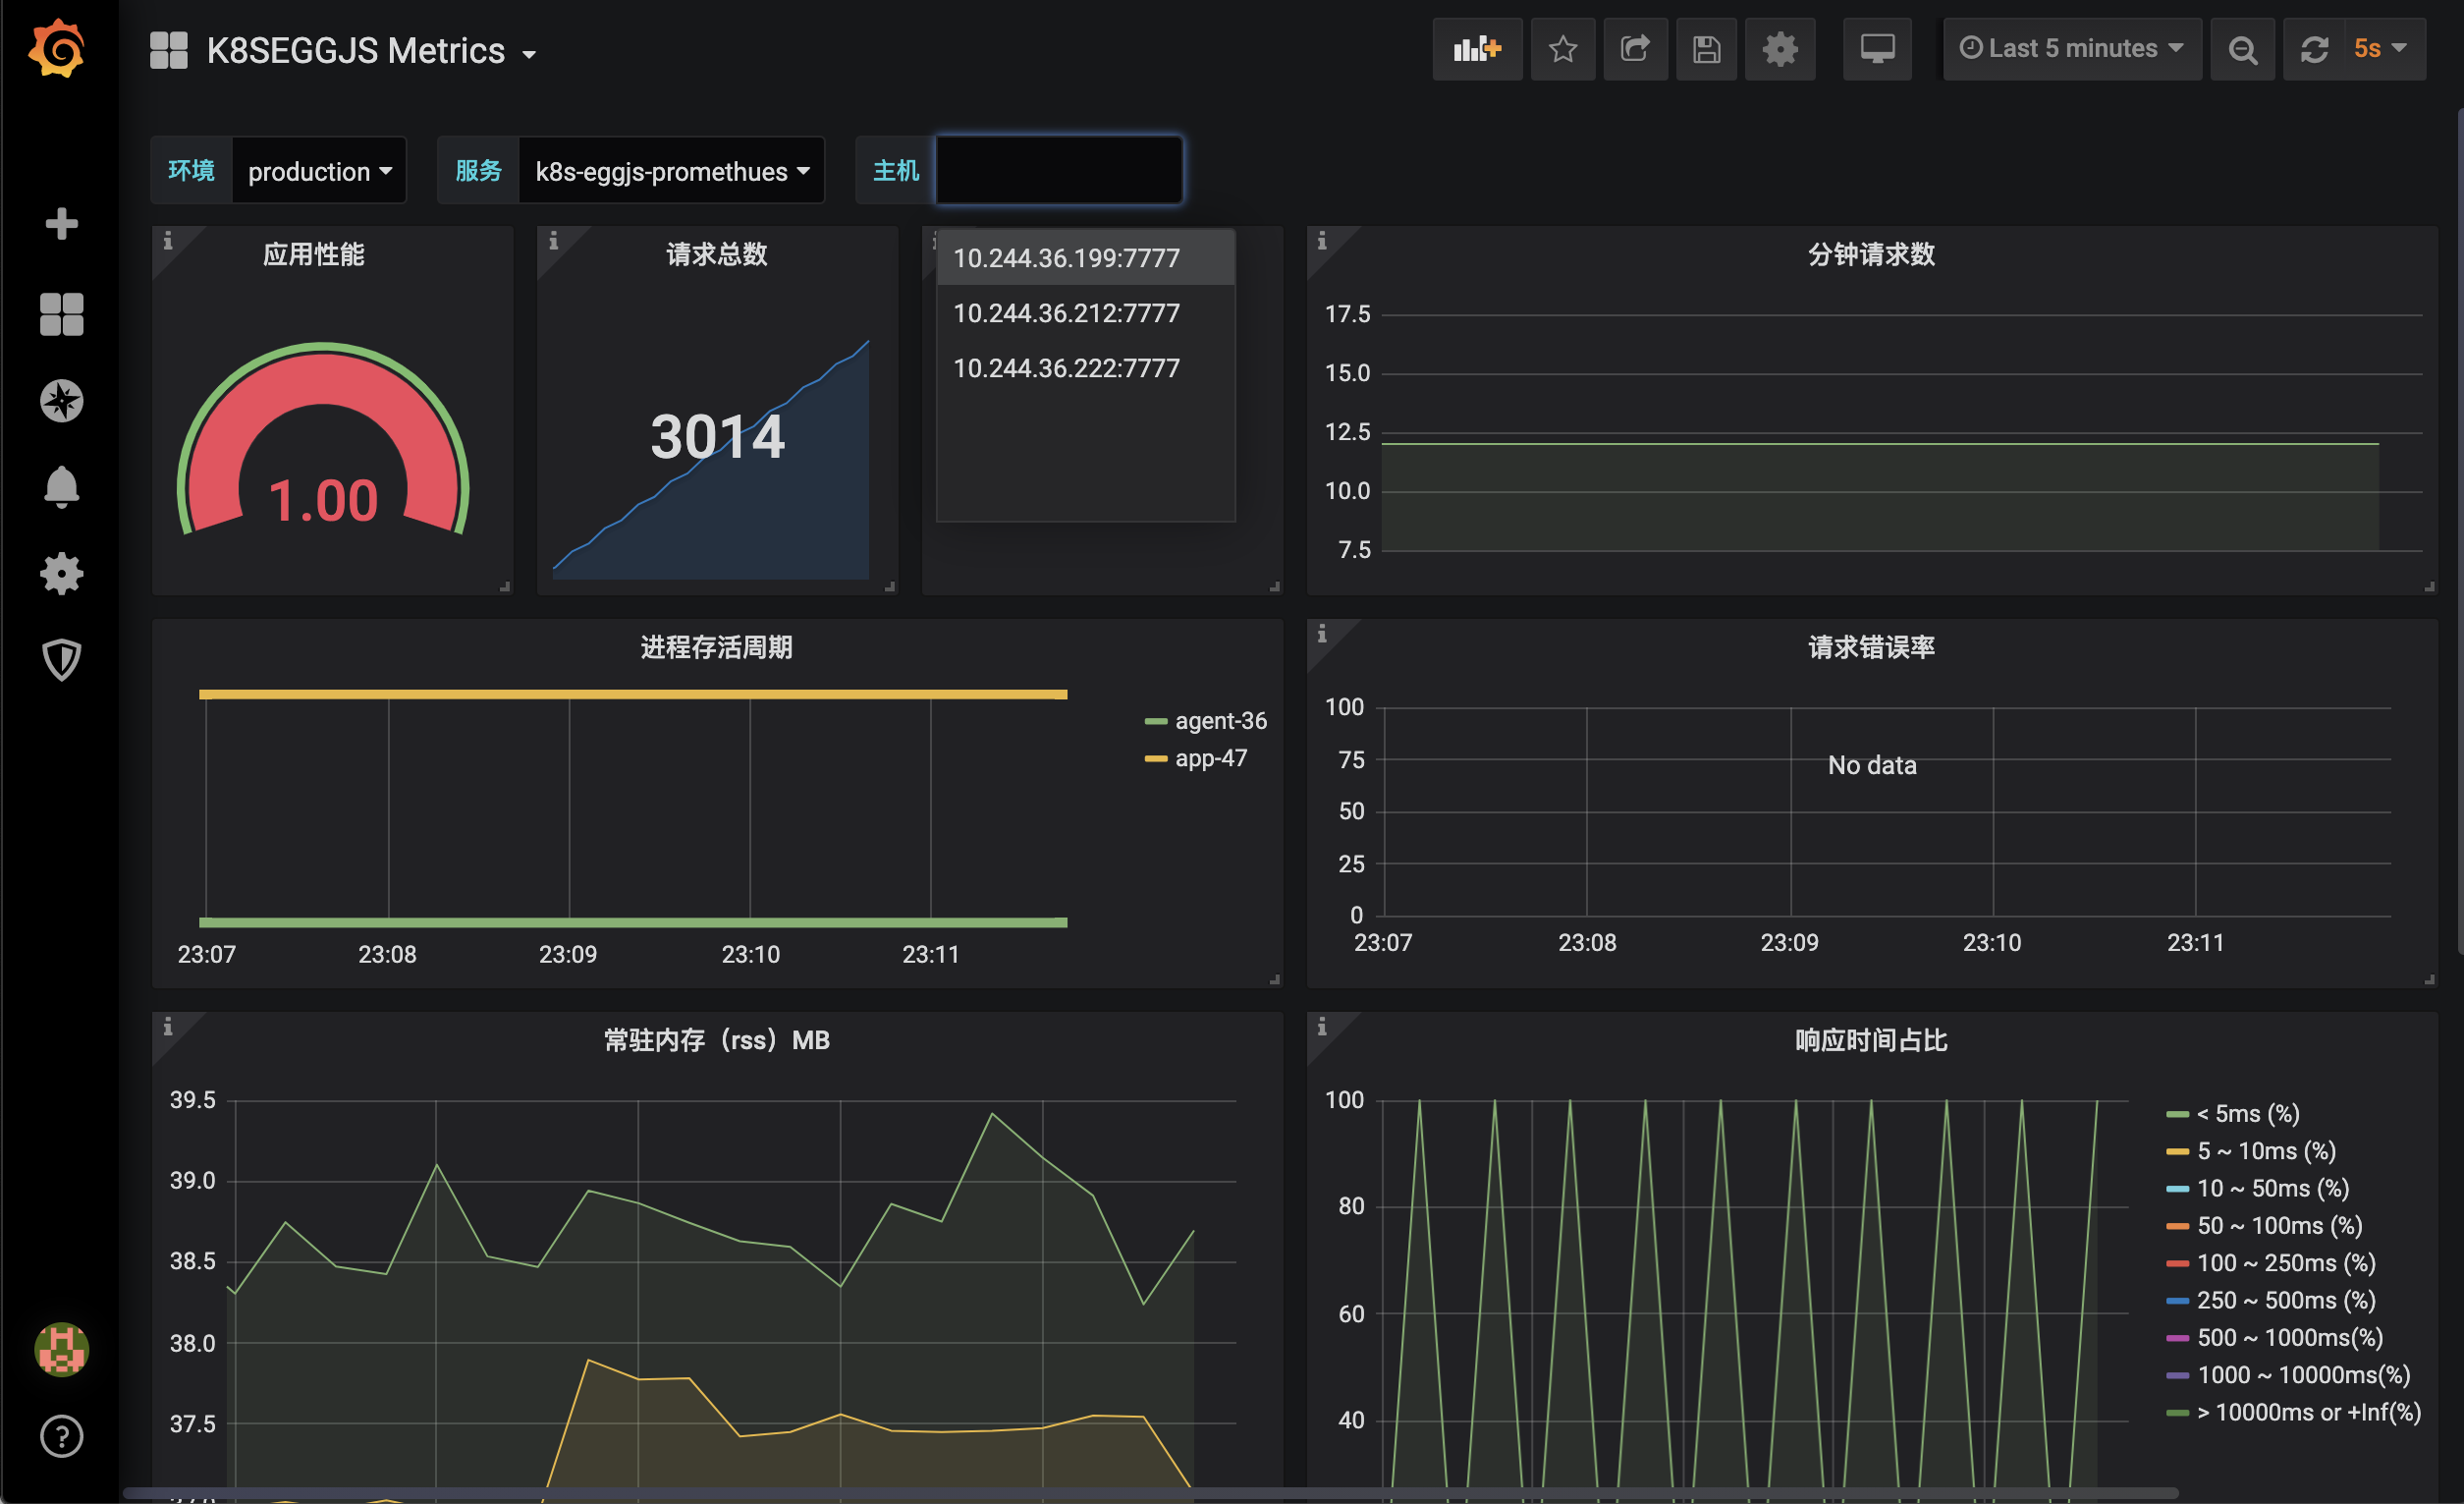
Task: Zoom out time range with magnifier
Action: pos(2242,49)
